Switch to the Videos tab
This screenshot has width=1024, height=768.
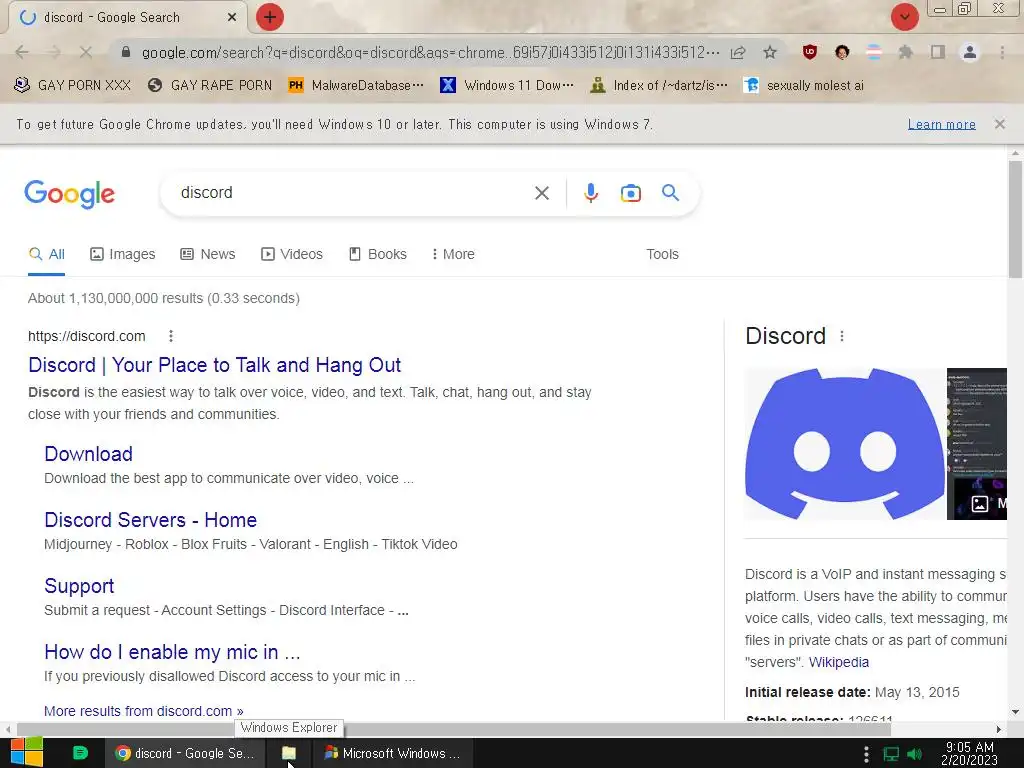pyautogui.click(x=292, y=254)
